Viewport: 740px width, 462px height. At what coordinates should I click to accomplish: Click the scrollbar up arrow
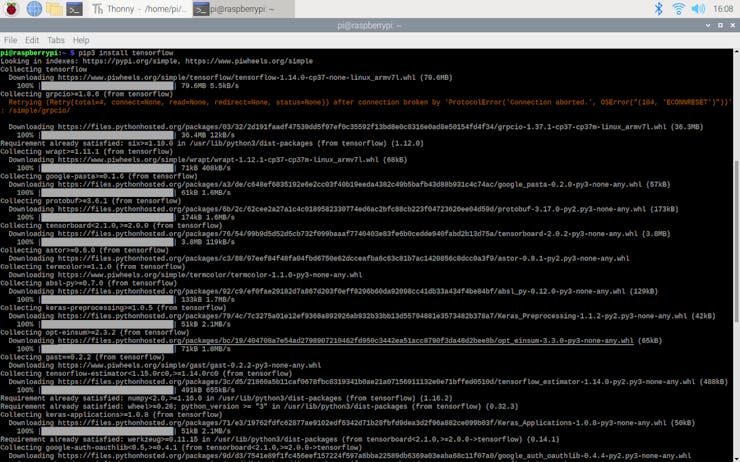[737, 51]
